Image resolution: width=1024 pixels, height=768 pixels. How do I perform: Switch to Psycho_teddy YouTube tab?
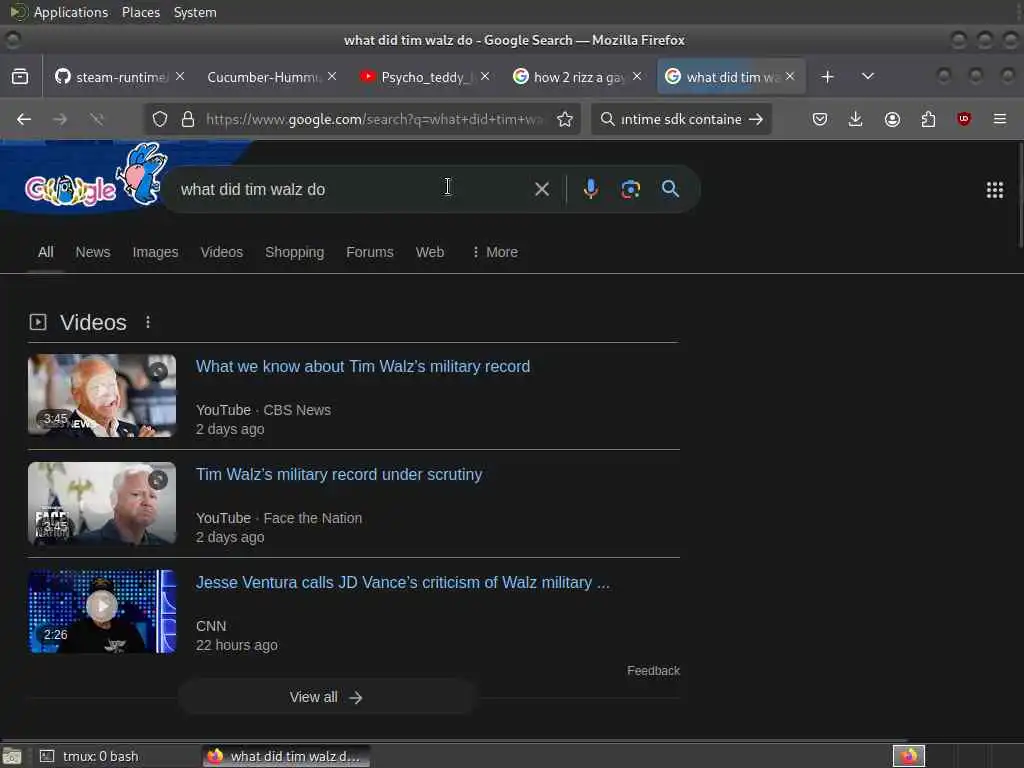pyautogui.click(x=424, y=76)
